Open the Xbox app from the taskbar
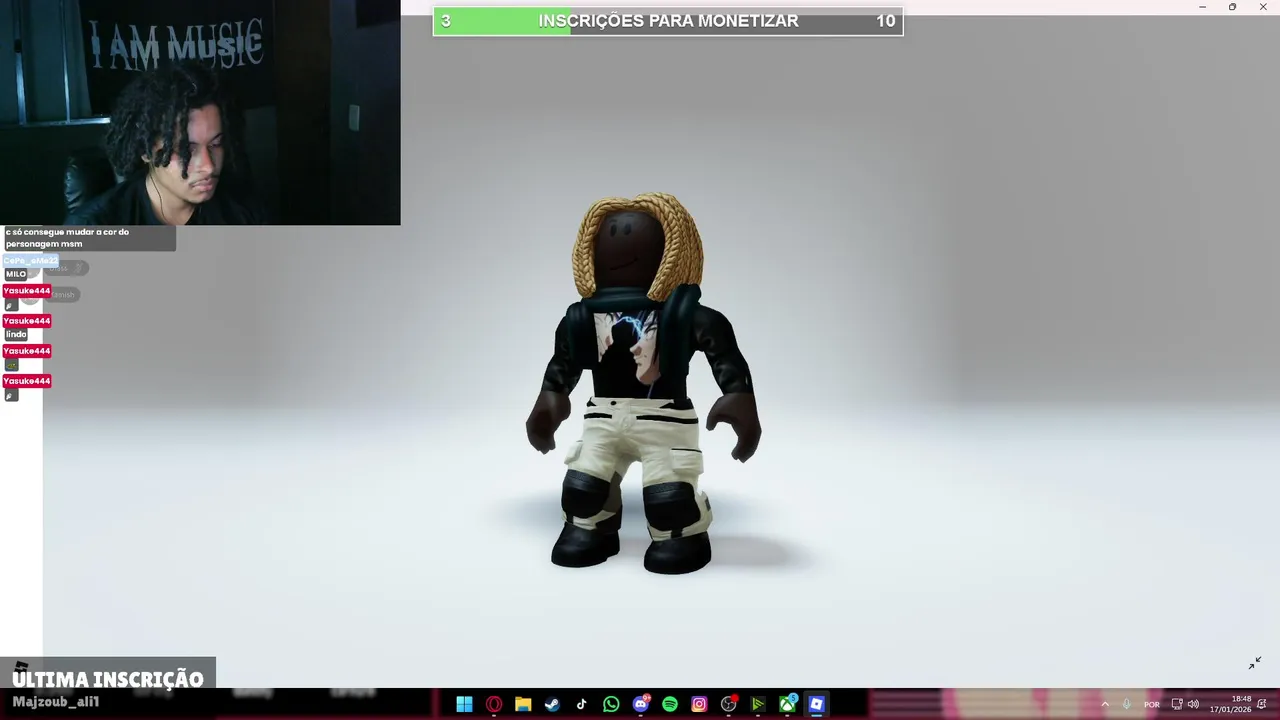Image resolution: width=1280 pixels, height=720 pixels. (x=788, y=704)
